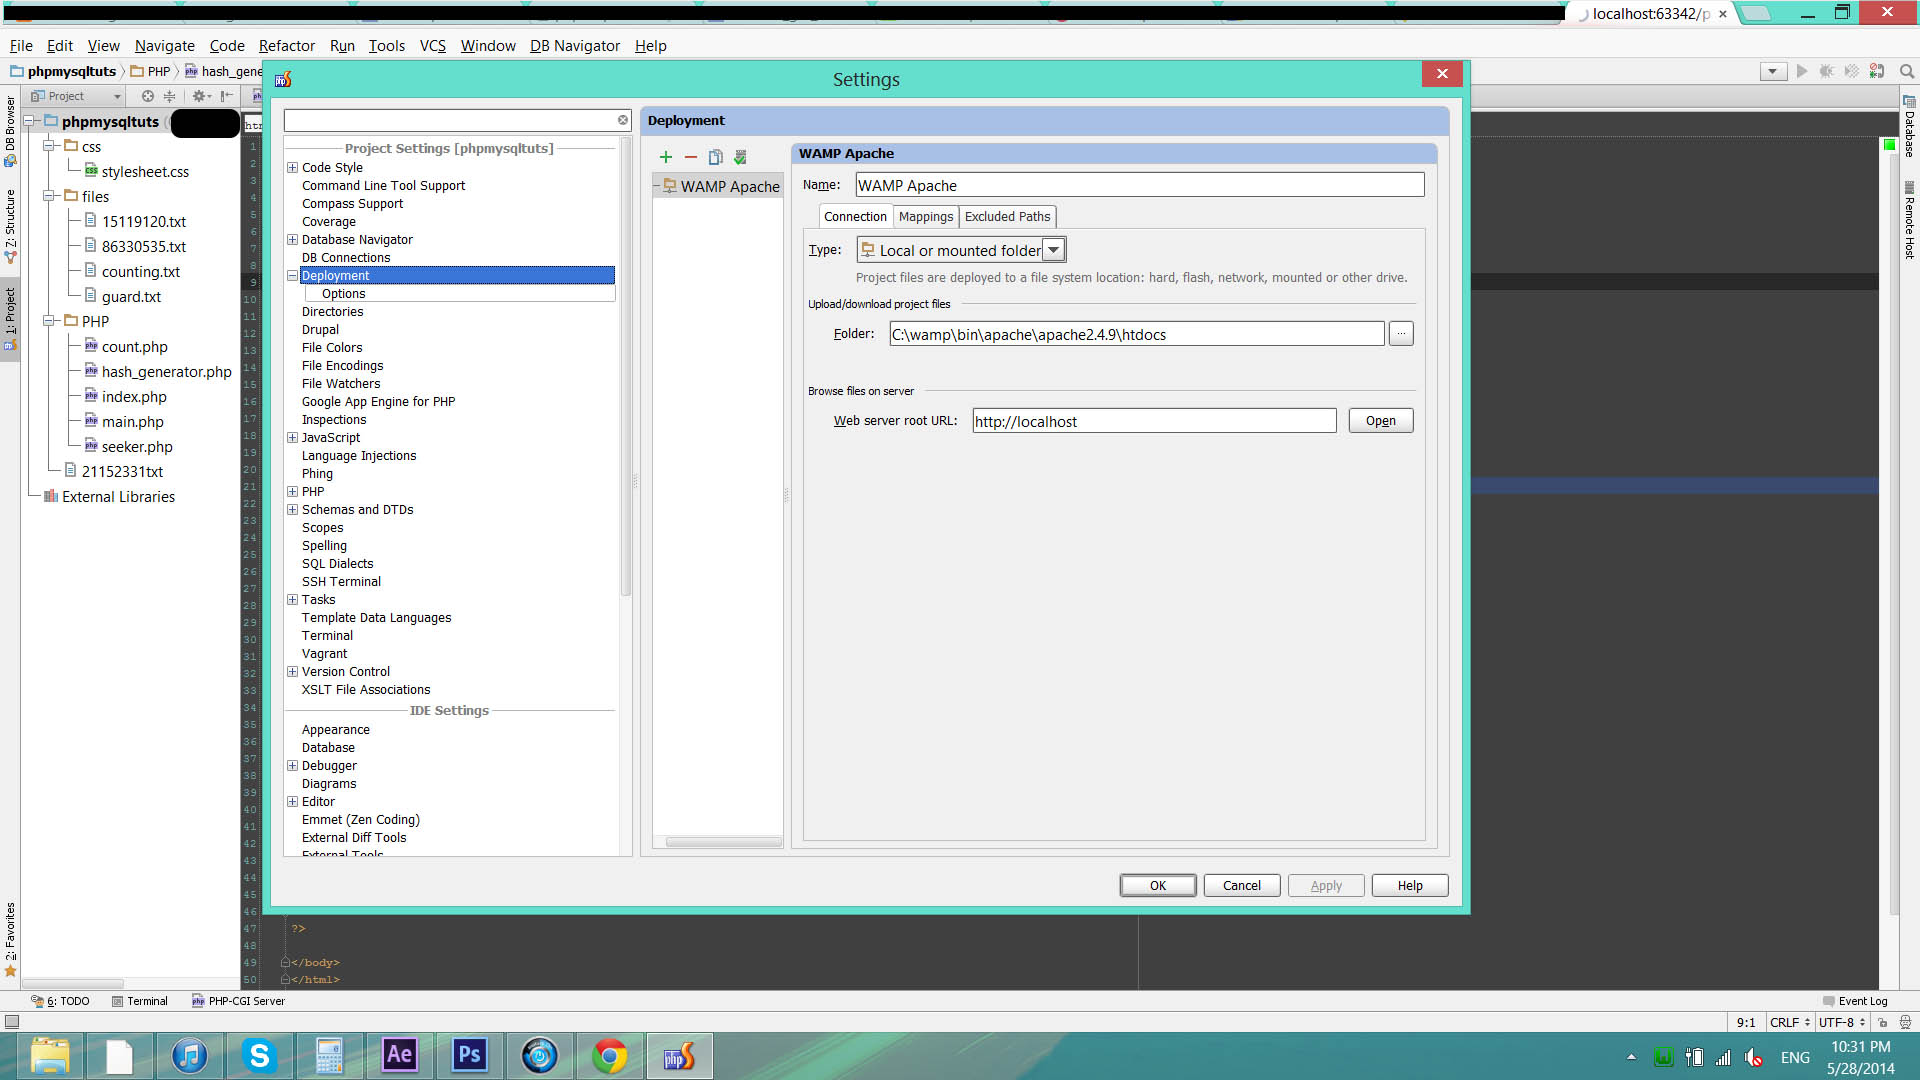
Task: Expand the Database Navigator settings node
Action: click(292, 240)
